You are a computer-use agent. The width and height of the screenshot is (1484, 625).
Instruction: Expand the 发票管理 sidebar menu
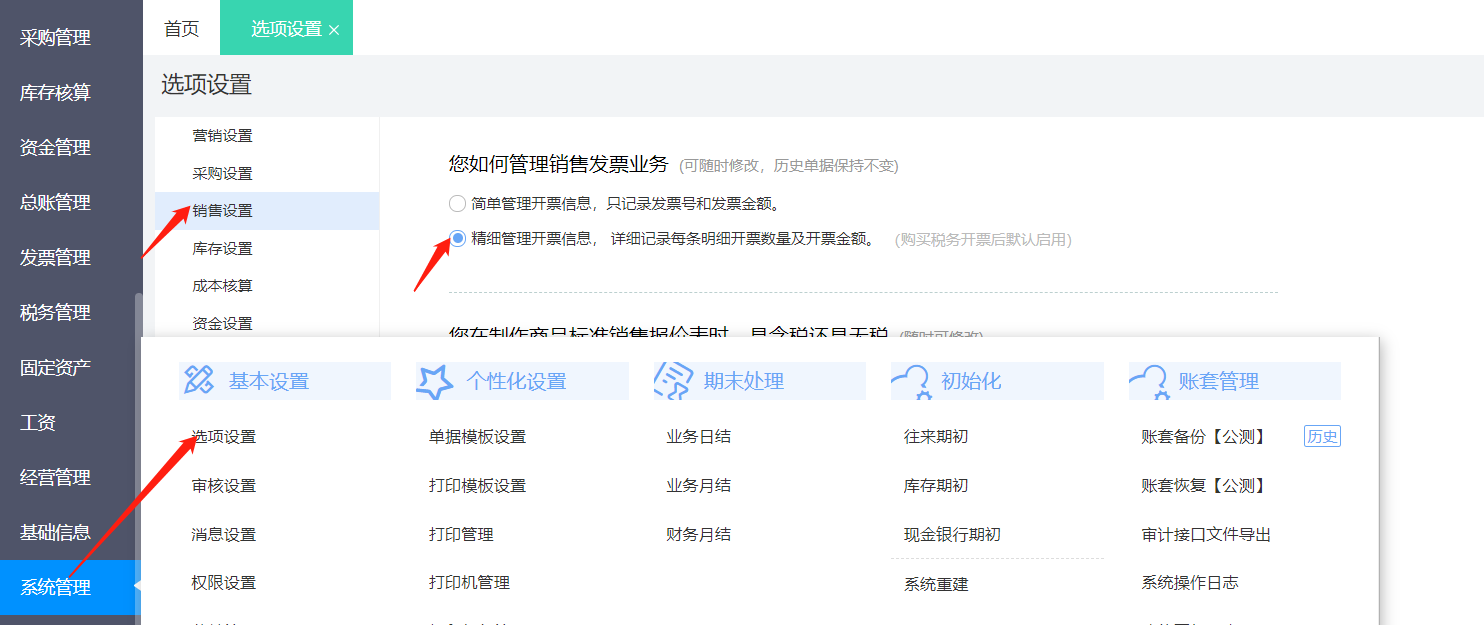(56, 258)
